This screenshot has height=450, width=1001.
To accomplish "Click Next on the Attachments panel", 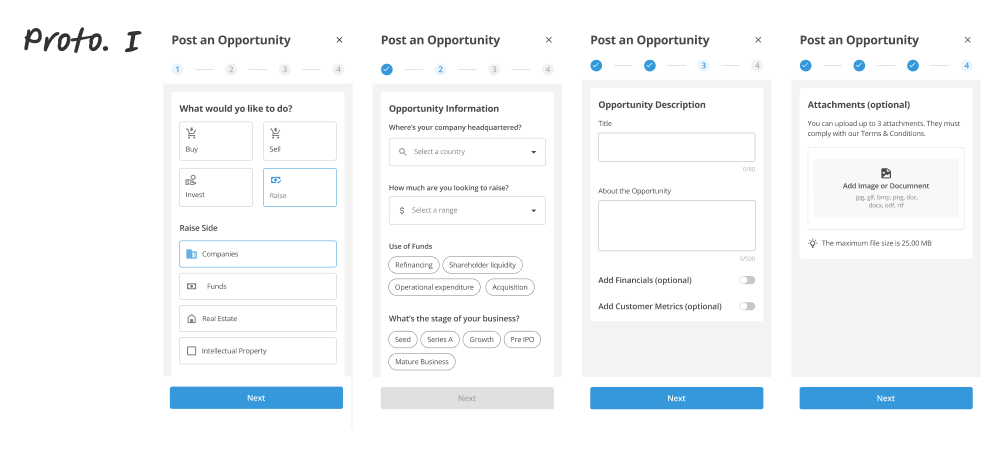I will pyautogui.click(x=886, y=398).
